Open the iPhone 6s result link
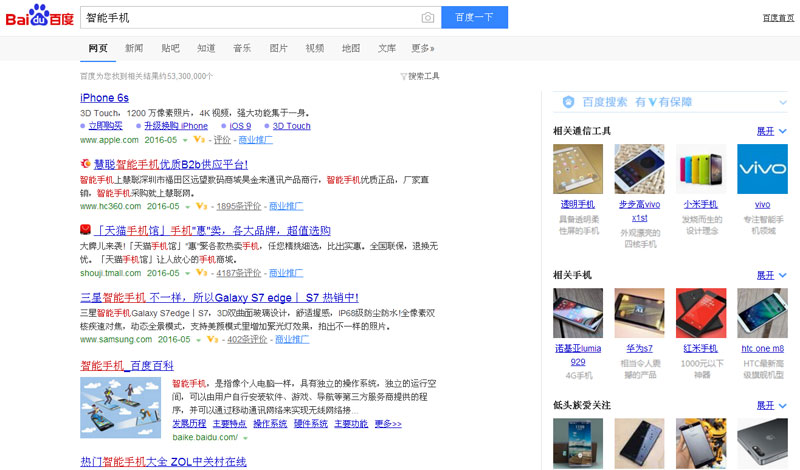The height and width of the screenshot is (470, 800). 104,98
